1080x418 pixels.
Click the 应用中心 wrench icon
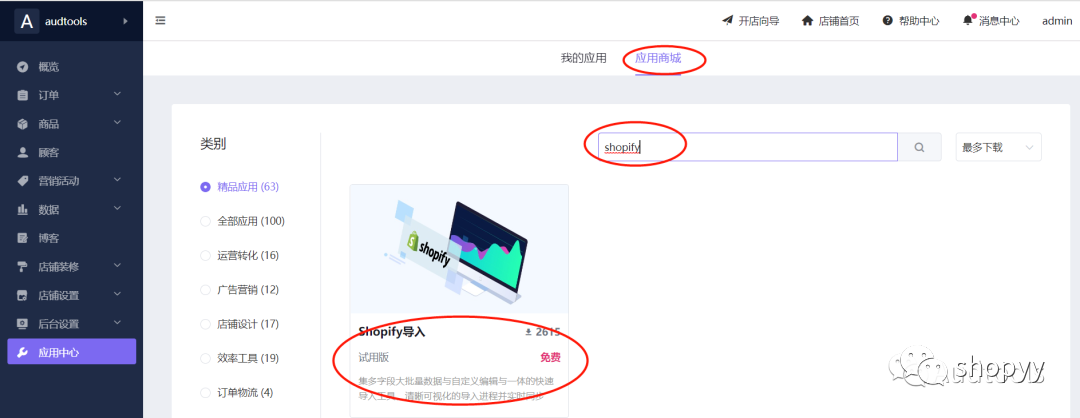pyautogui.click(x=23, y=353)
